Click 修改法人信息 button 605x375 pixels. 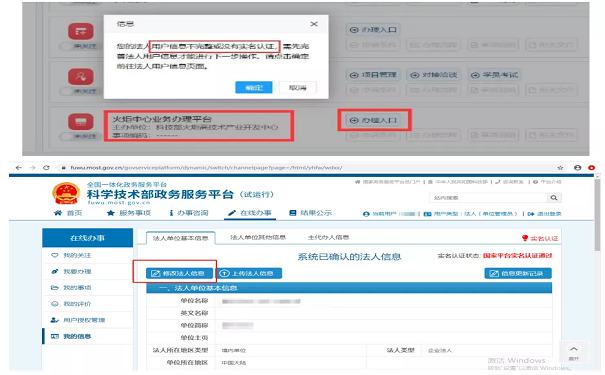(179, 274)
